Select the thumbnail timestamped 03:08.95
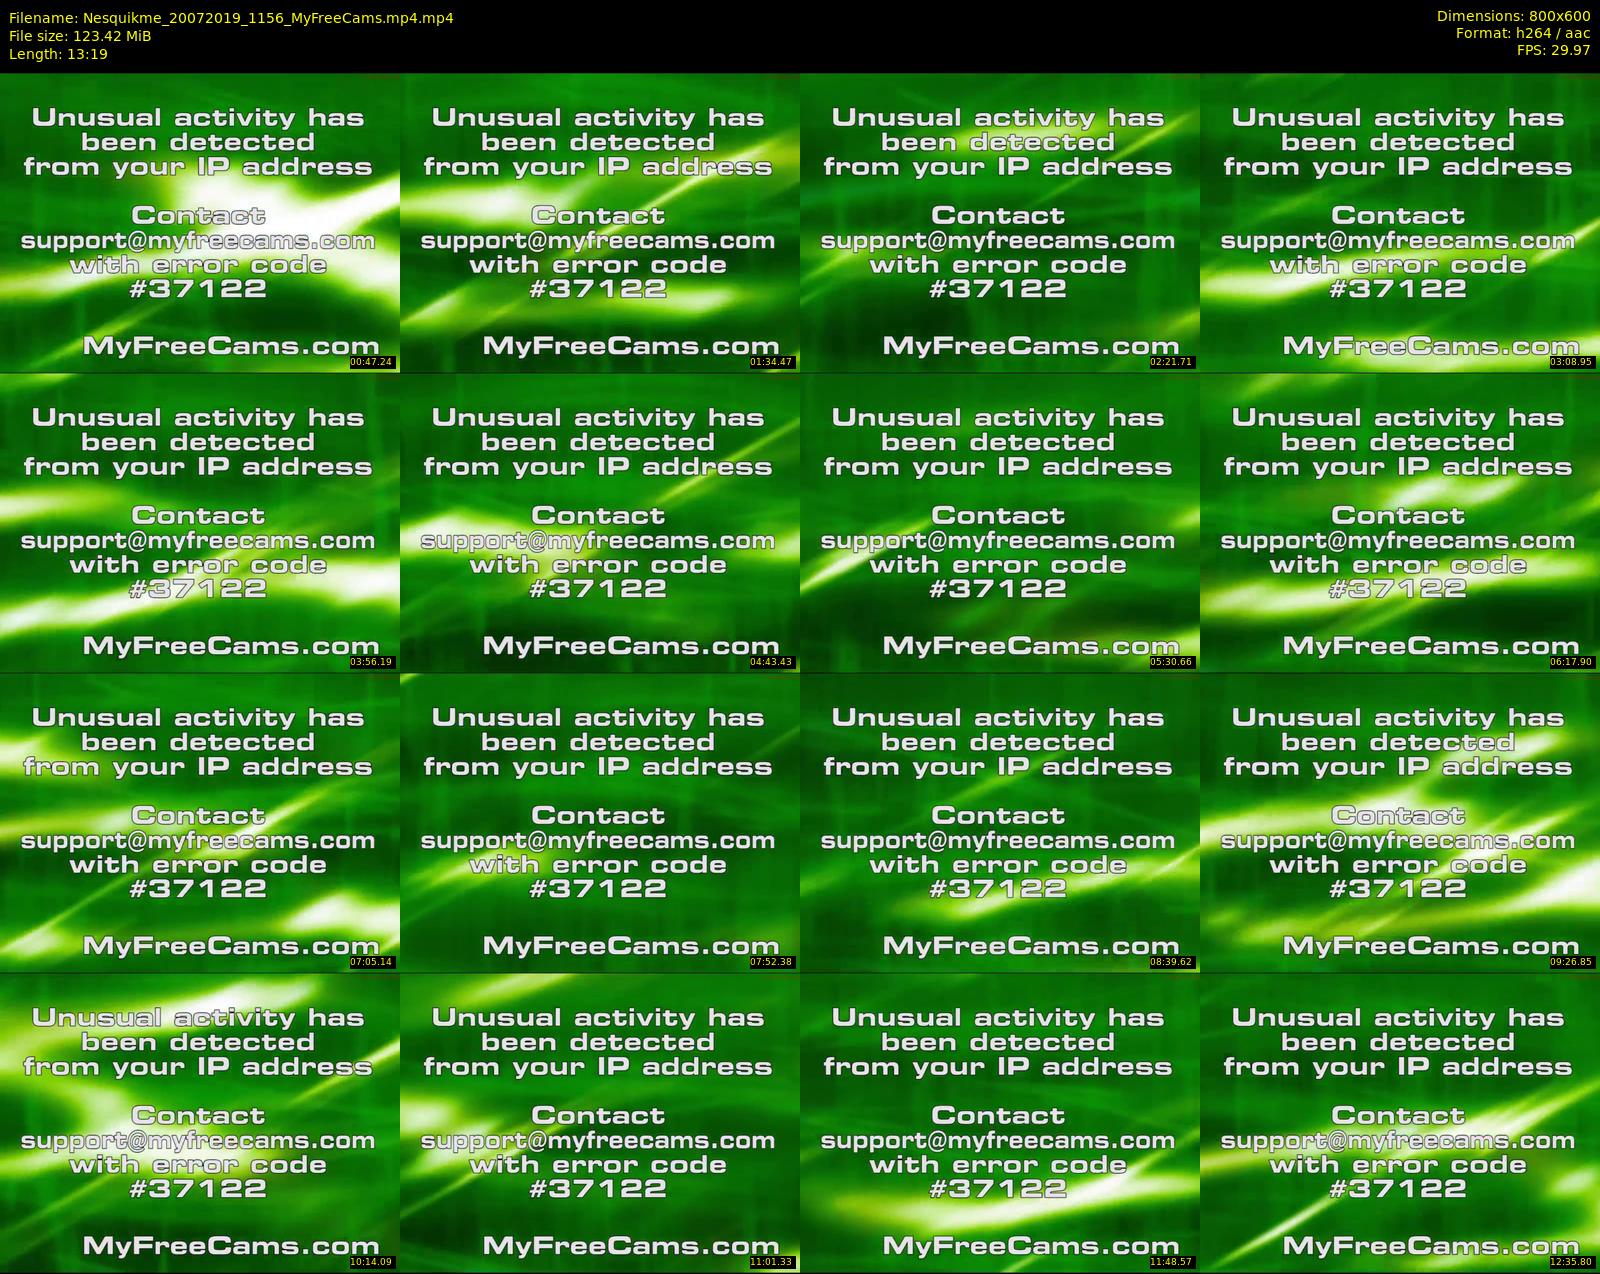 (x=1399, y=222)
